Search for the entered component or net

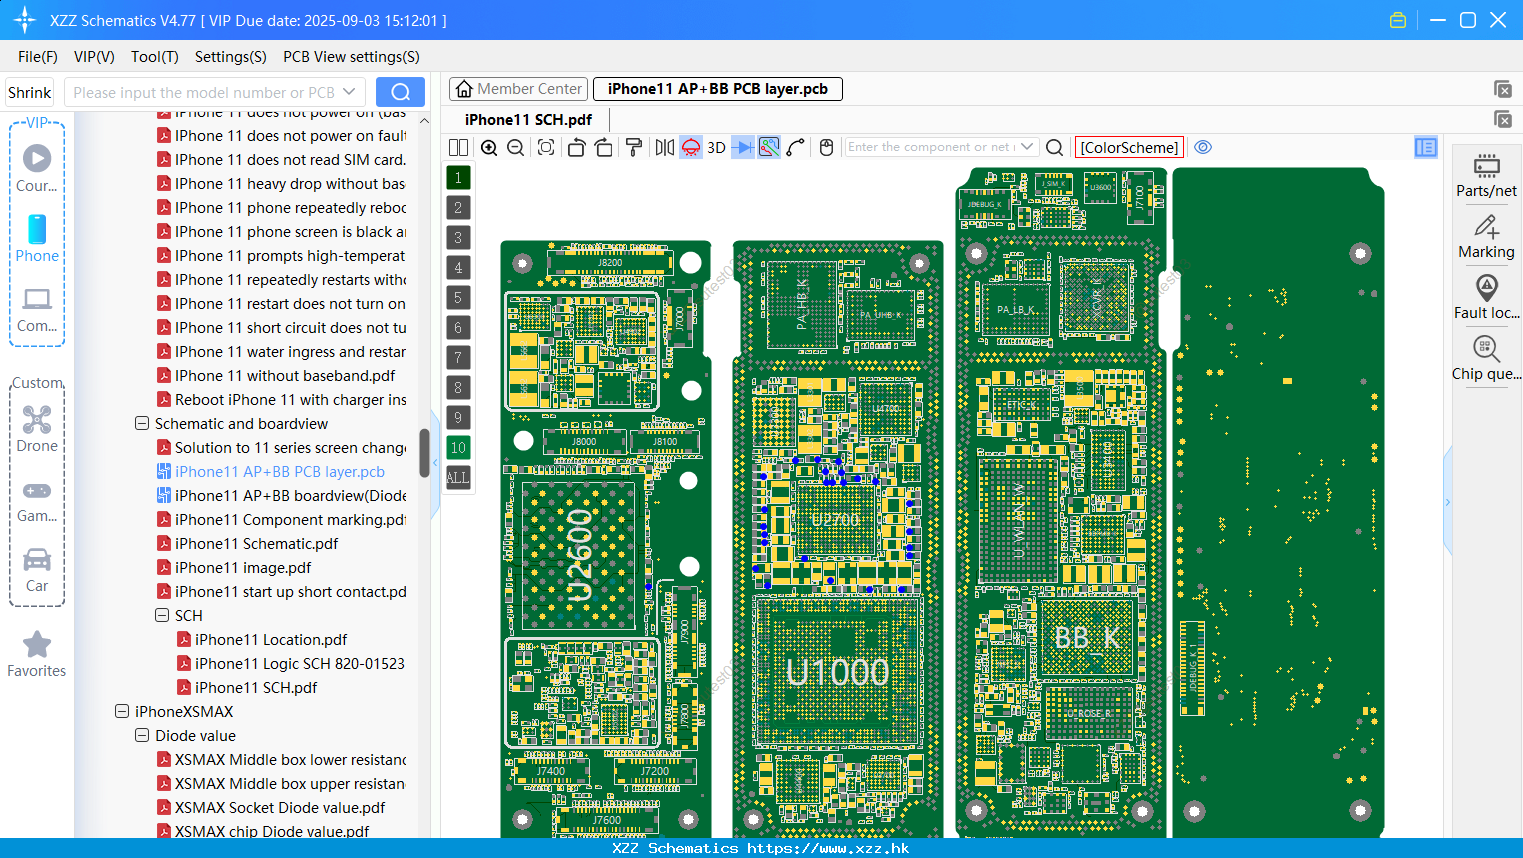[1054, 147]
